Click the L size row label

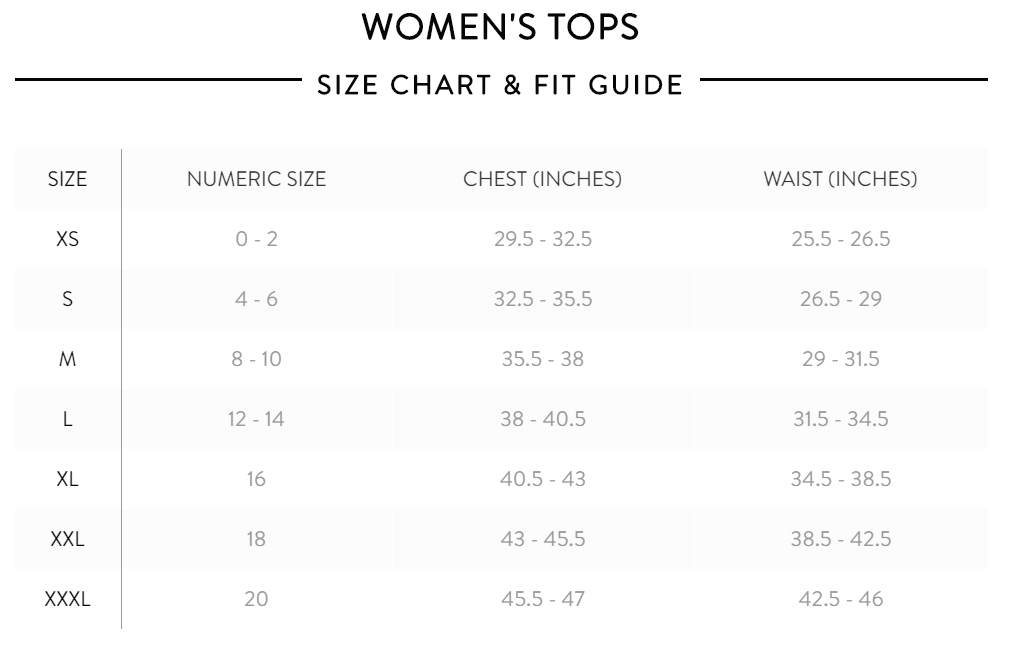pos(67,419)
